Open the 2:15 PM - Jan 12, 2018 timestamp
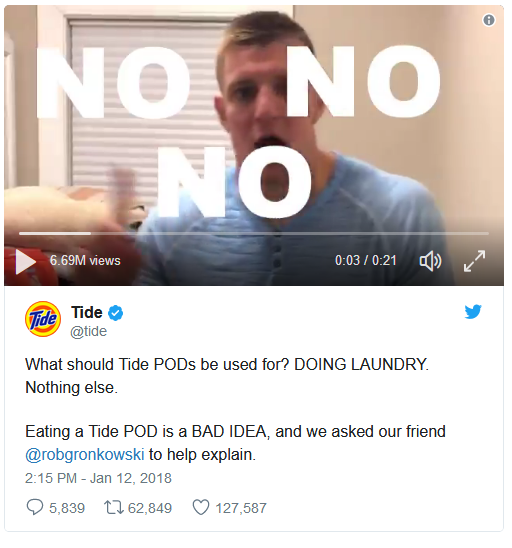Image resolution: width=512 pixels, height=548 pixels. tap(98, 478)
